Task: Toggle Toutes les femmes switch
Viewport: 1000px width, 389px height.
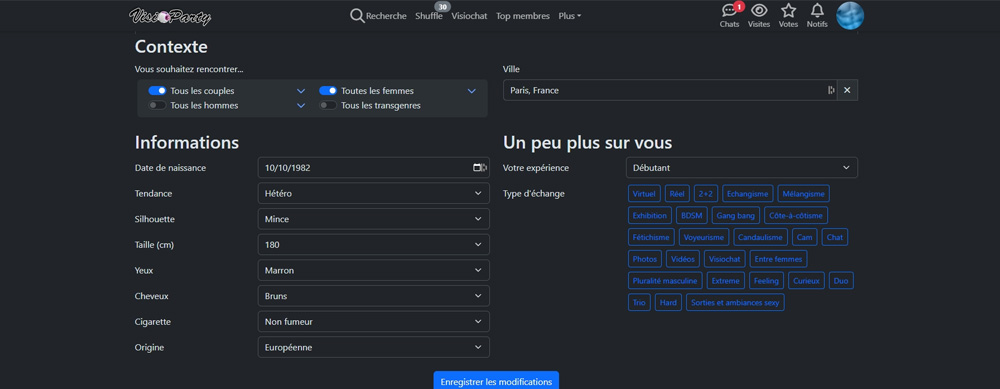Action: 328,91
